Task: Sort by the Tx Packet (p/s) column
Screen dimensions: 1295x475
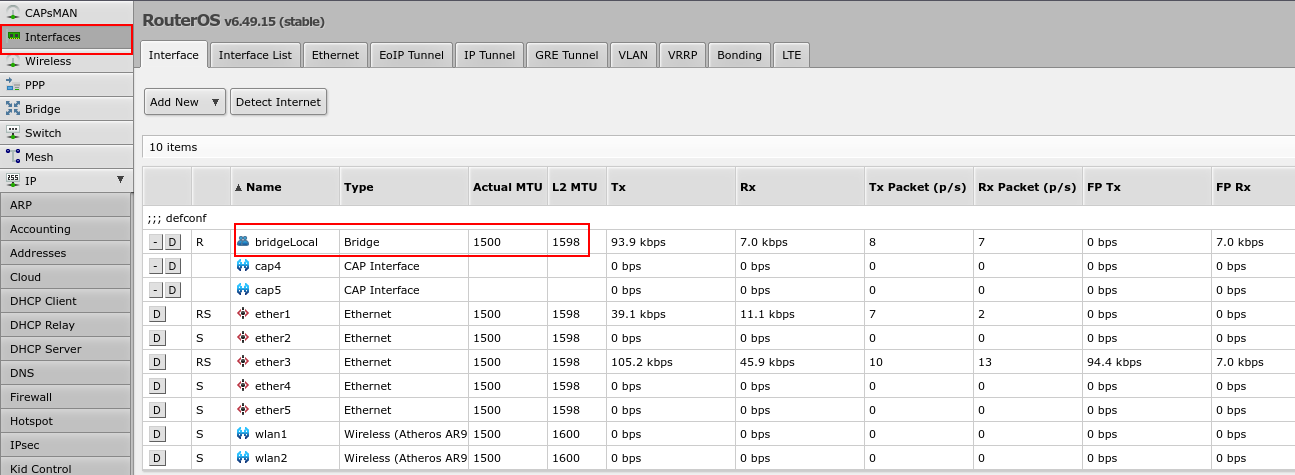Action: [x=919, y=187]
